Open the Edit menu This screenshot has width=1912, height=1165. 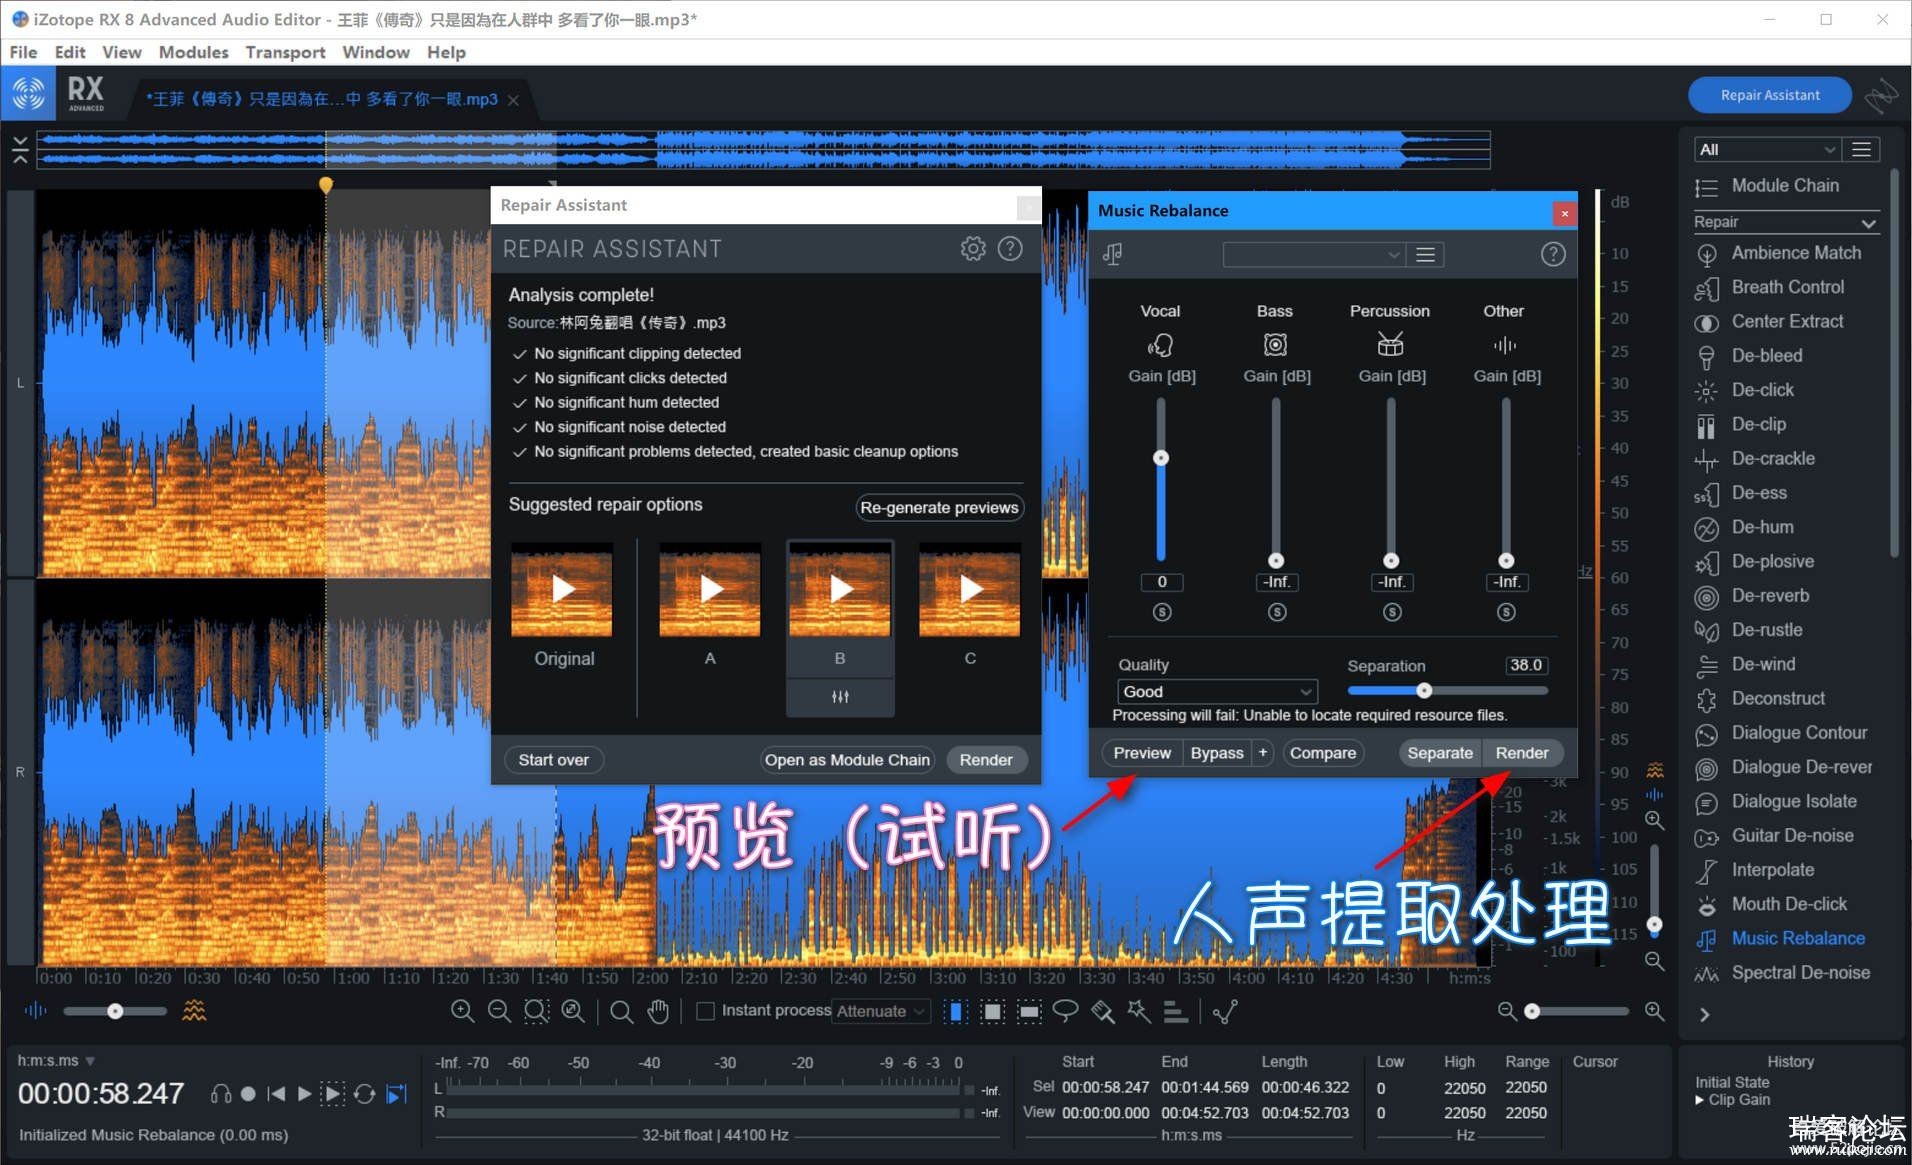[70, 52]
